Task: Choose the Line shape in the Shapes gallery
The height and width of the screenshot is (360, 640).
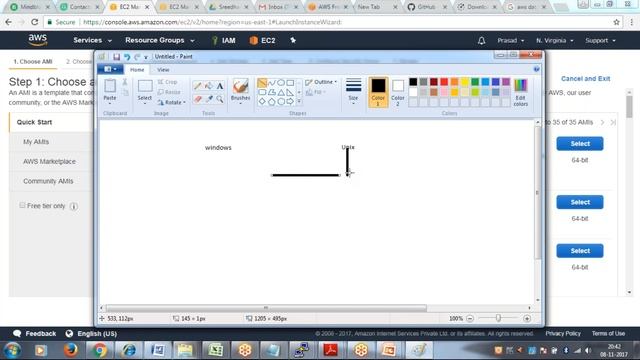Action: coord(262,83)
